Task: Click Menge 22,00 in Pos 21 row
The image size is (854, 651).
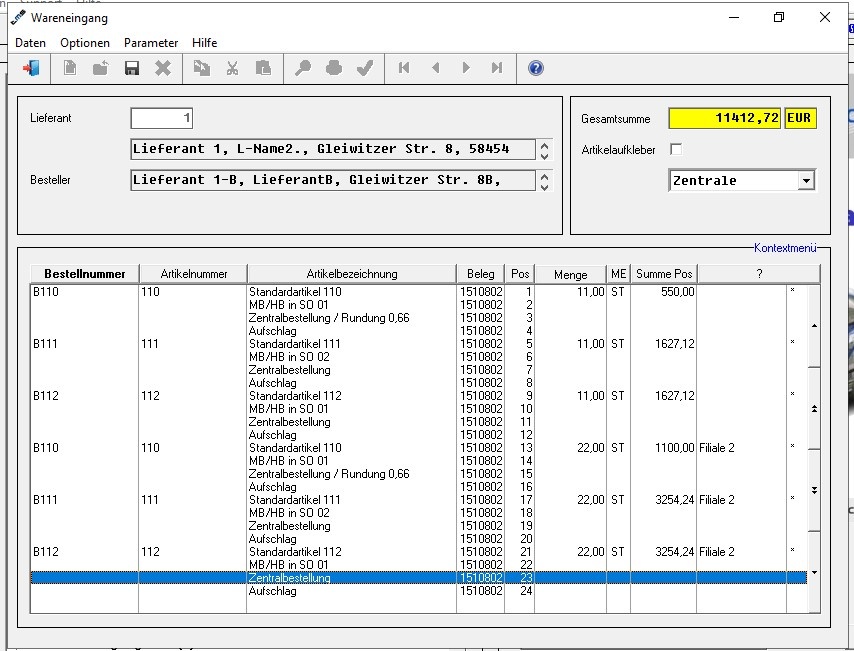Action: click(591, 552)
